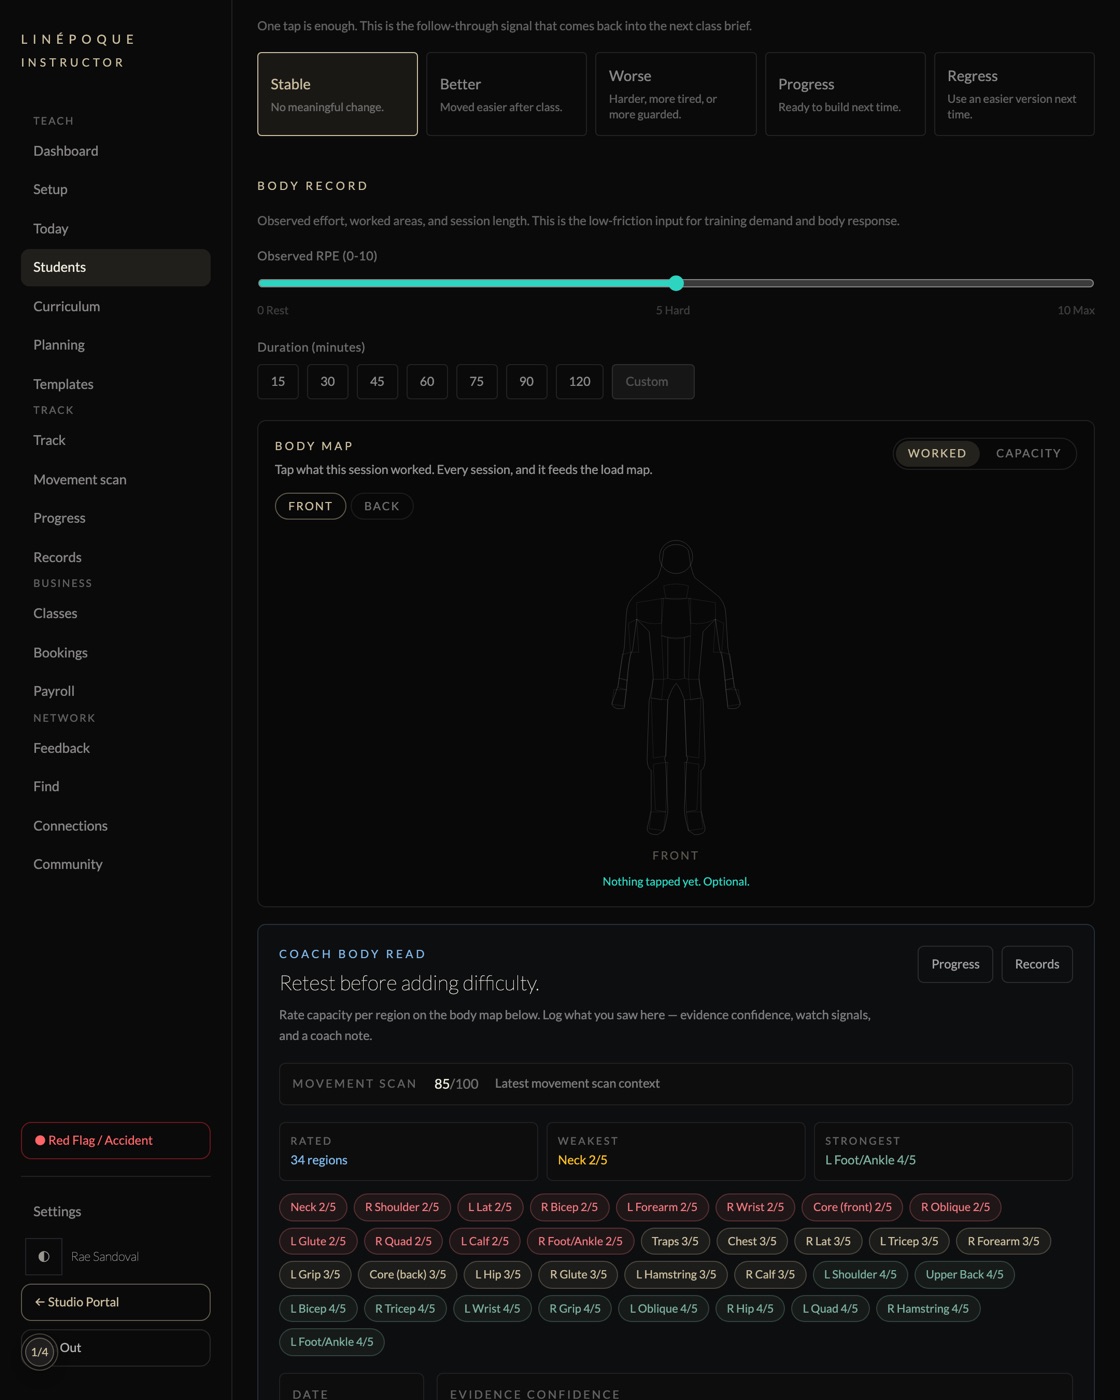Screen dimensions: 1120x1400
Task: Open Feedback in the sidebar
Action: tap(116, 748)
